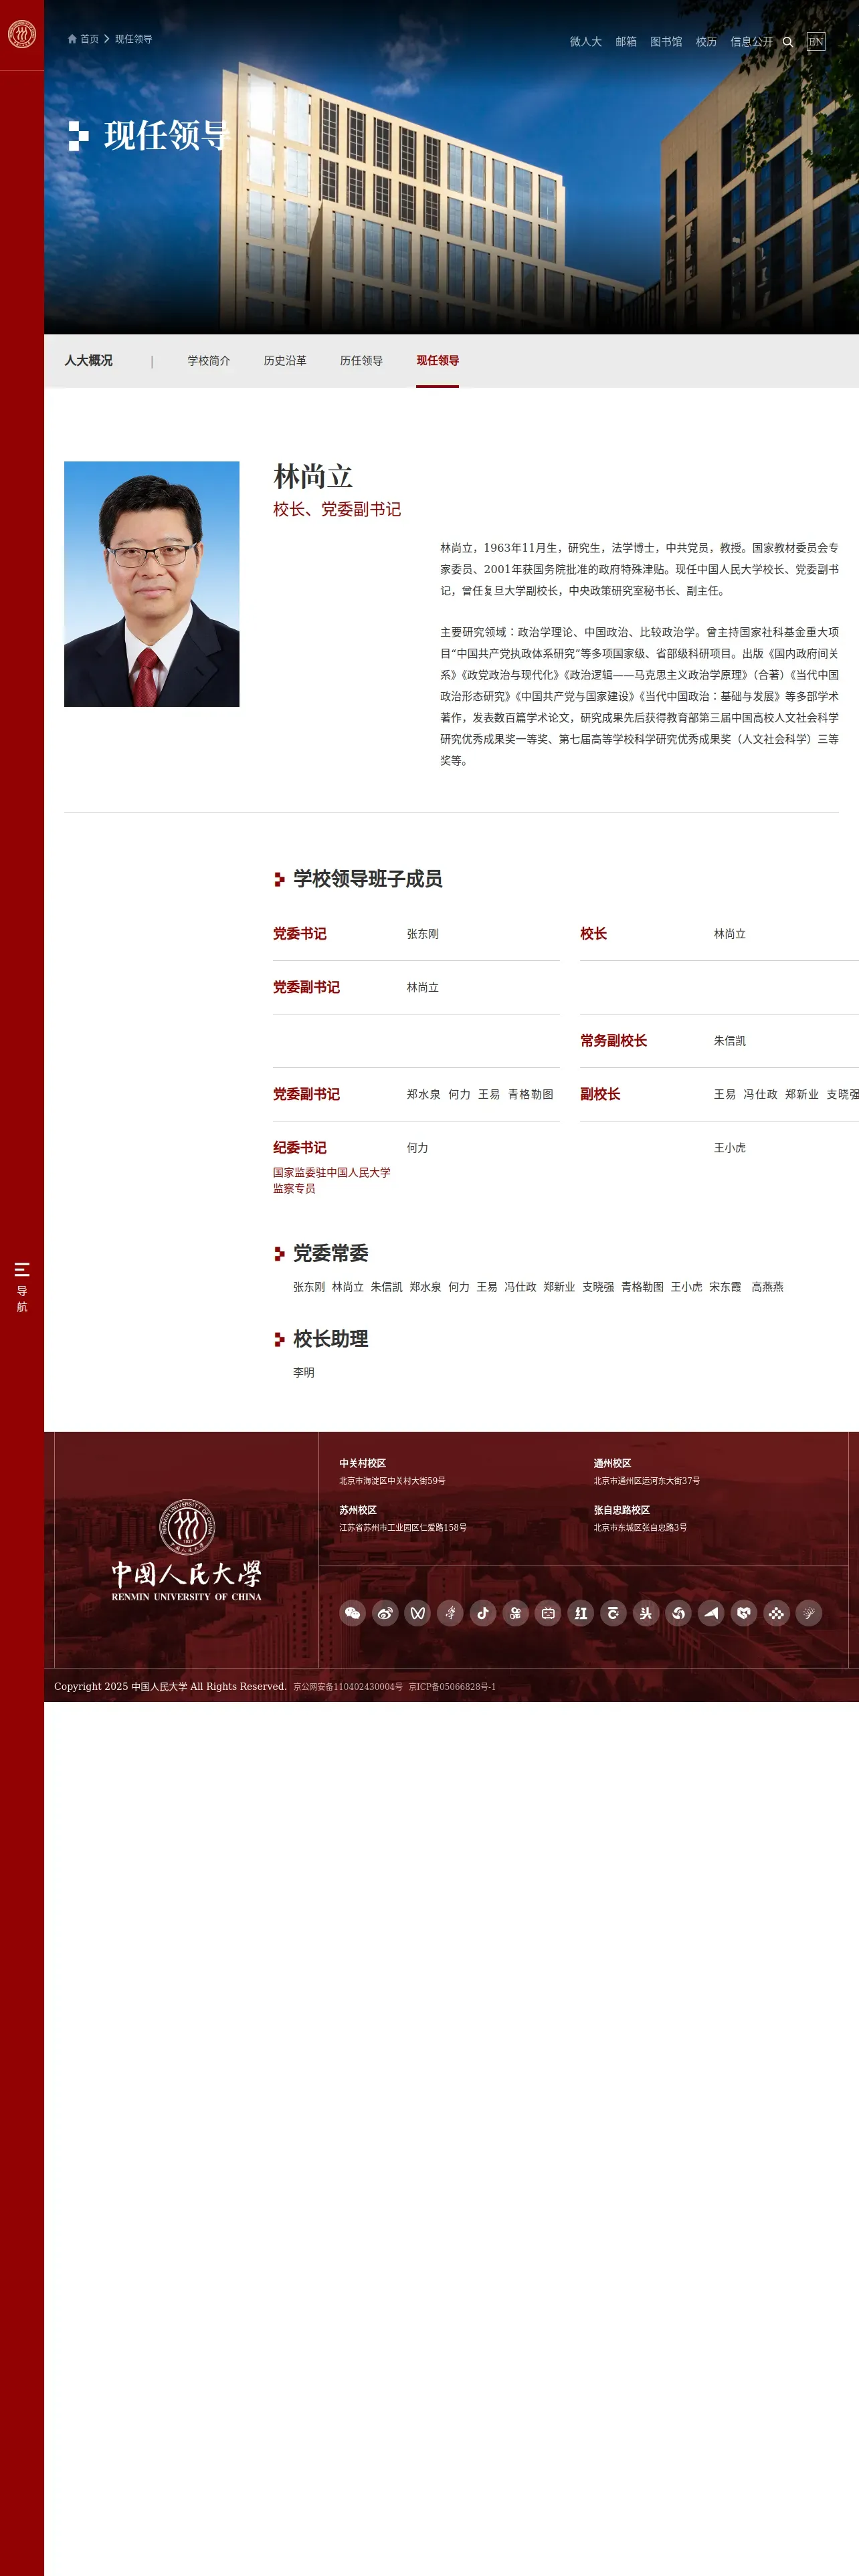Click 宋东霞 in the 党委常委 list
The width and height of the screenshot is (859, 2576).
tap(726, 1287)
